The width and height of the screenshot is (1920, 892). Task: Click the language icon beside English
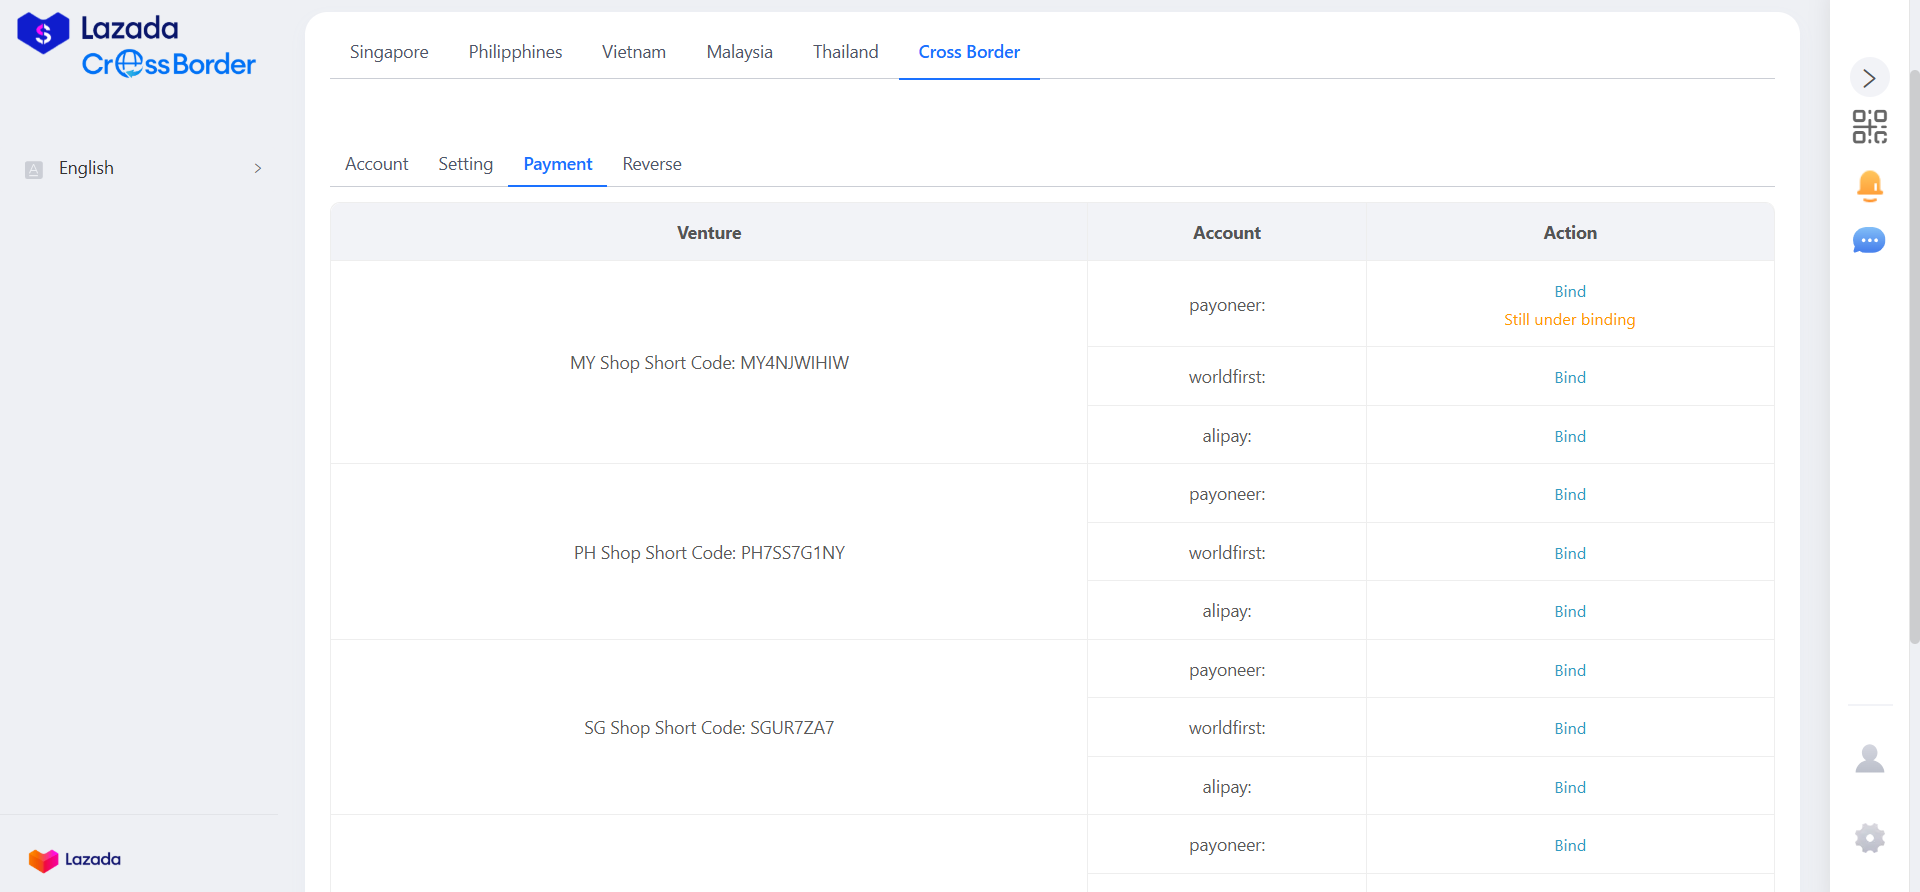point(34,169)
